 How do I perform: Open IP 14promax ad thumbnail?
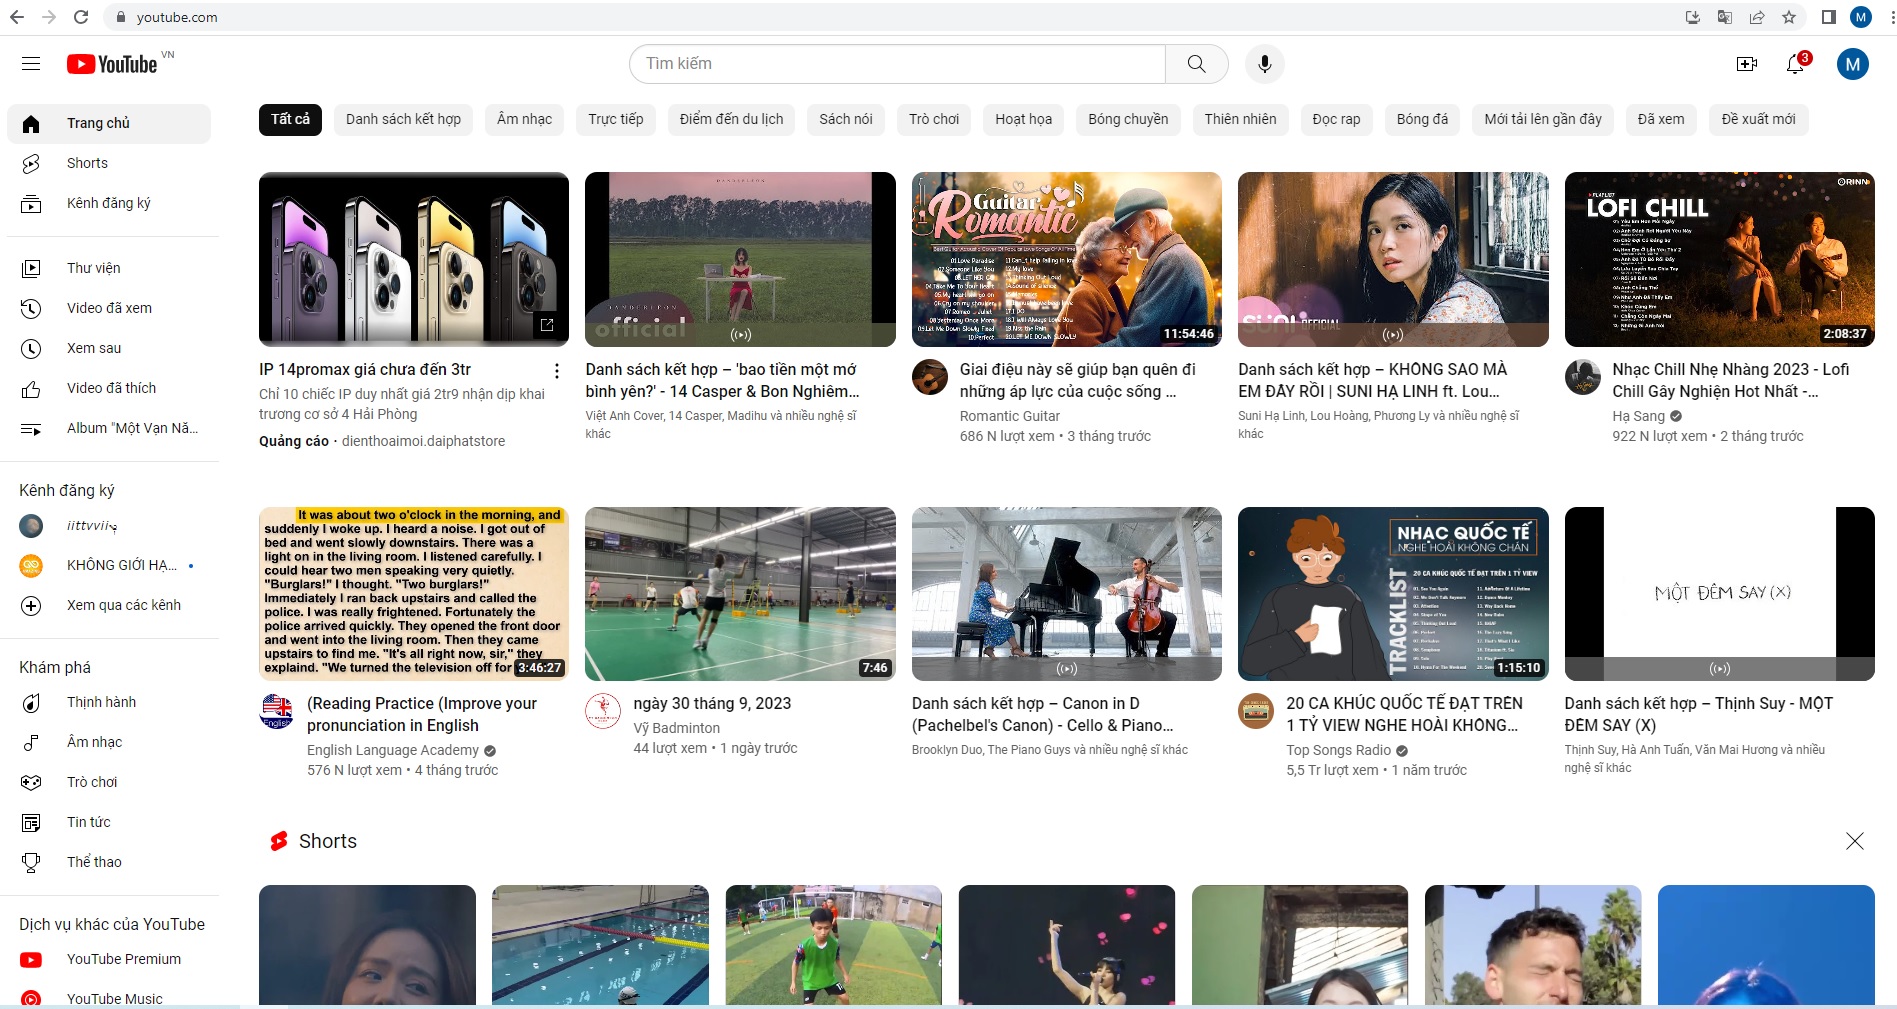click(414, 260)
